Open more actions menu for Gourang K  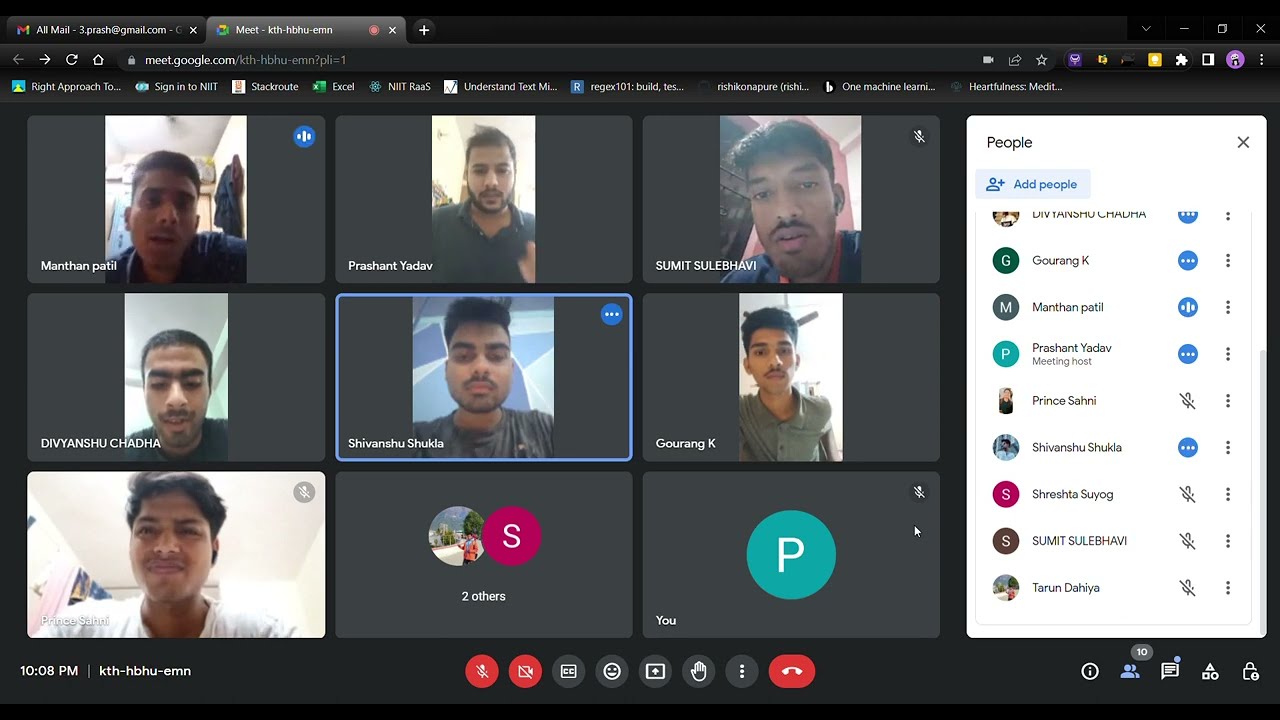point(1228,261)
